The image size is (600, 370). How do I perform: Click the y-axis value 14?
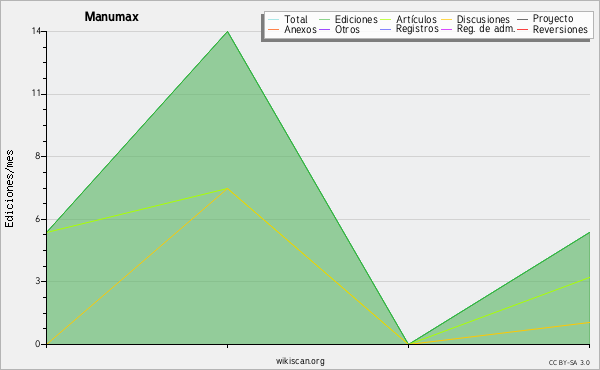(36, 31)
